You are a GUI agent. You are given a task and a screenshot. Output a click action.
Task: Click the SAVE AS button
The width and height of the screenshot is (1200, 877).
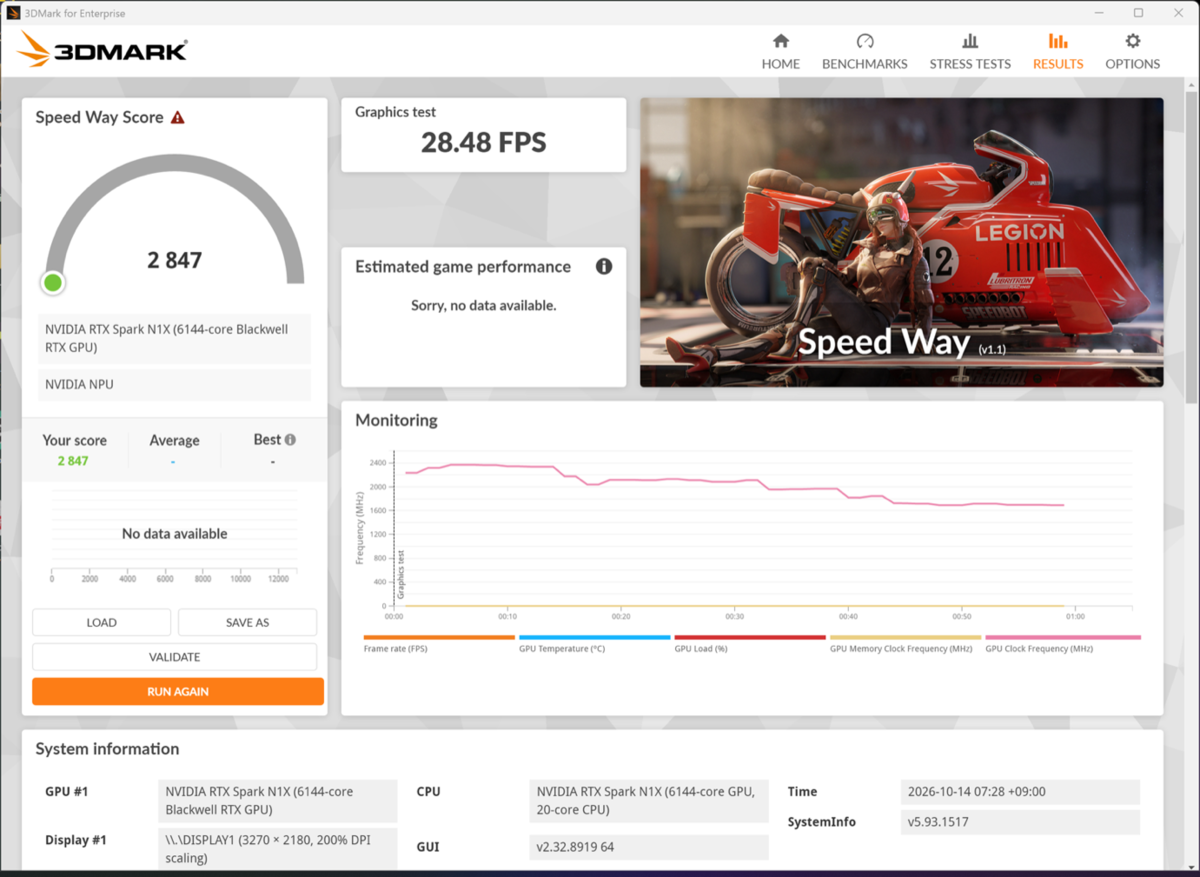click(247, 622)
